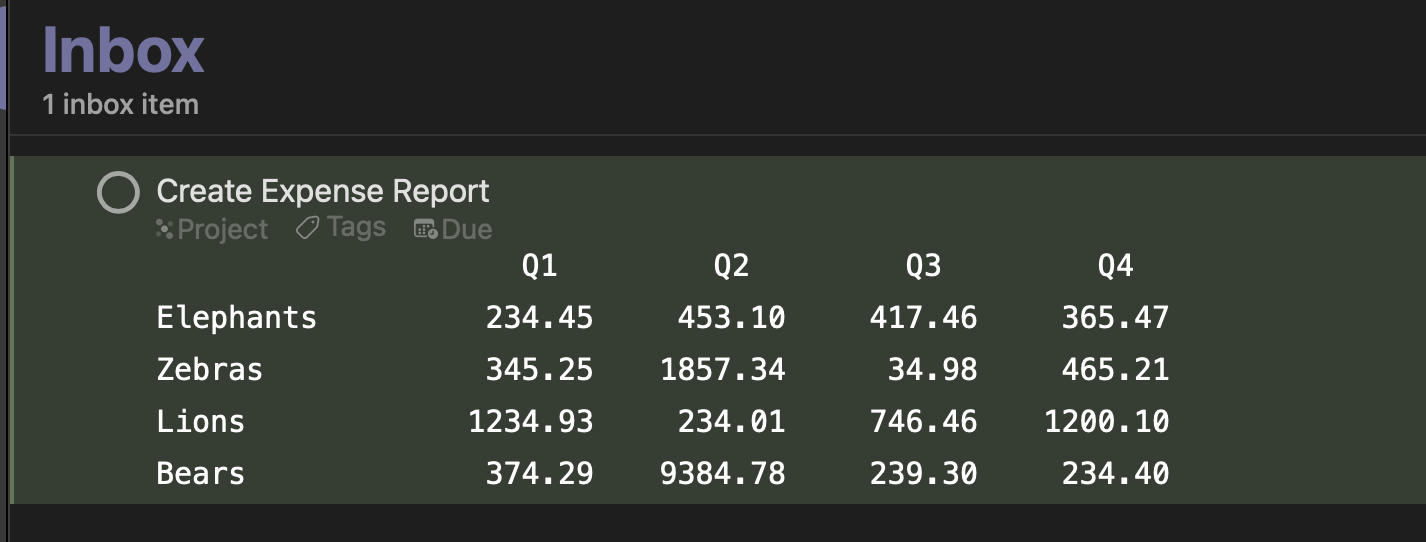Viewport: 1426px width, 542px height.
Task: Set a due date in Due field
Action: [453, 230]
